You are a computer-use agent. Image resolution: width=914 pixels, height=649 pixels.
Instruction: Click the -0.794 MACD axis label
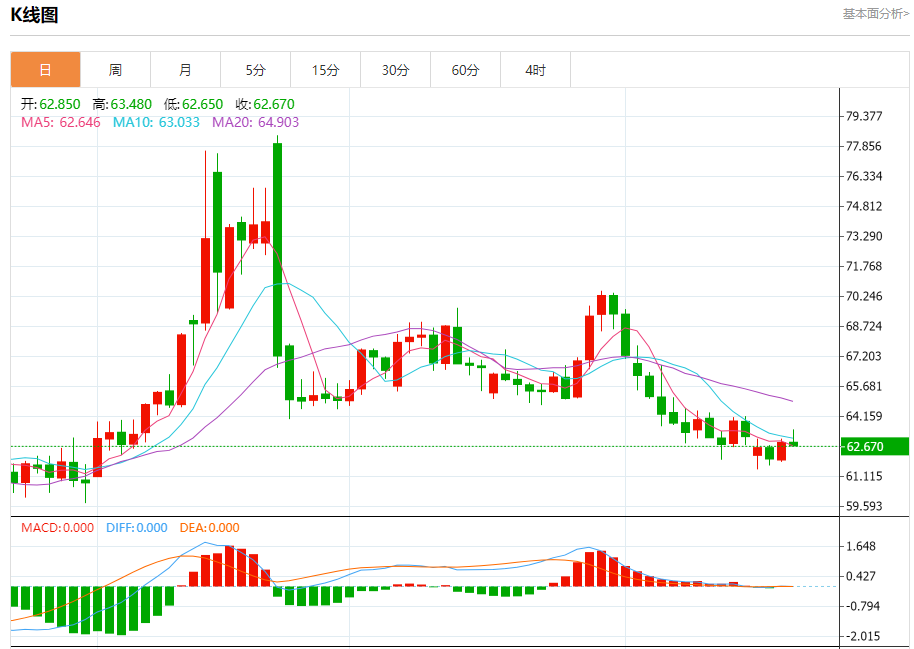click(x=863, y=606)
